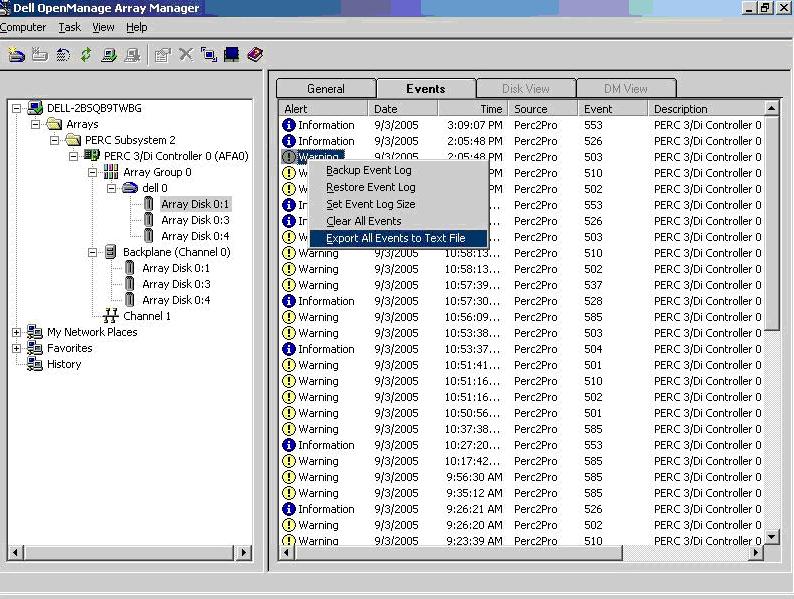The width and height of the screenshot is (794, 599).
Task: Open the Computer menu
Action: (x=23, y=27)
